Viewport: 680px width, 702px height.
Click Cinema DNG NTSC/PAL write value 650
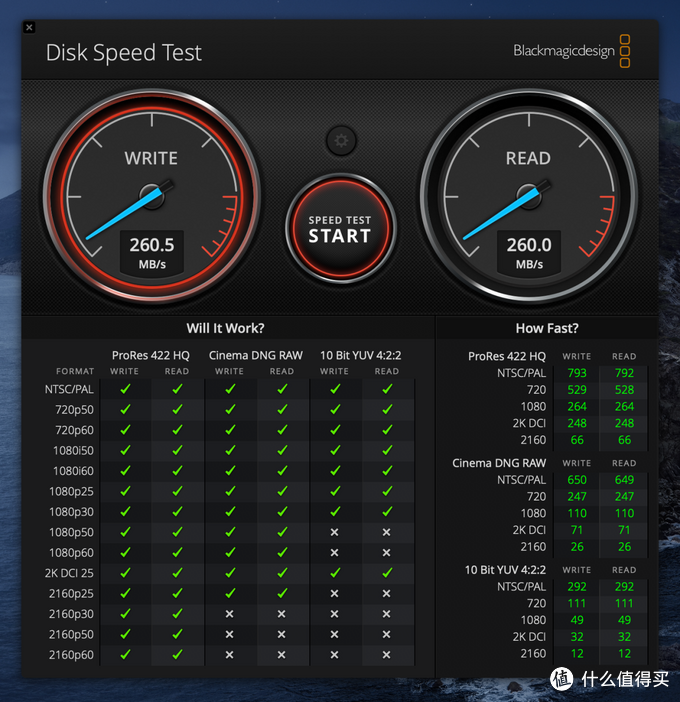[x=577, y=480]
